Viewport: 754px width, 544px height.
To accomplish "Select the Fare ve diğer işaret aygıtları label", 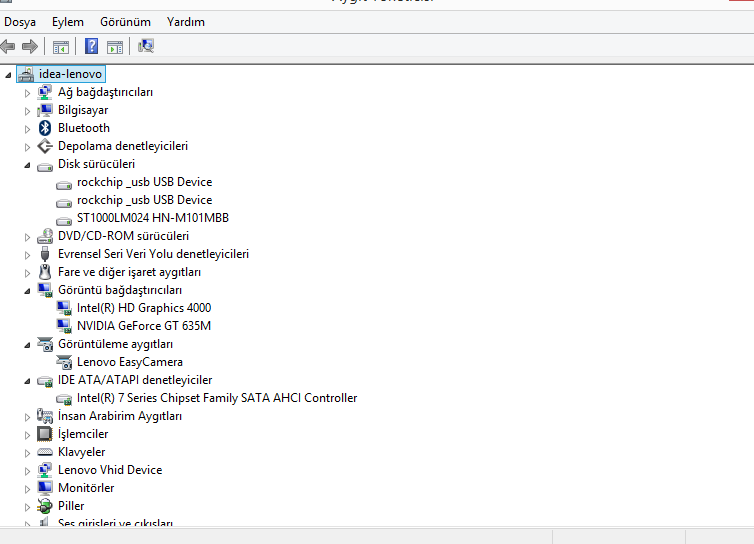I will pyautogui.click(x=129, y=272).
